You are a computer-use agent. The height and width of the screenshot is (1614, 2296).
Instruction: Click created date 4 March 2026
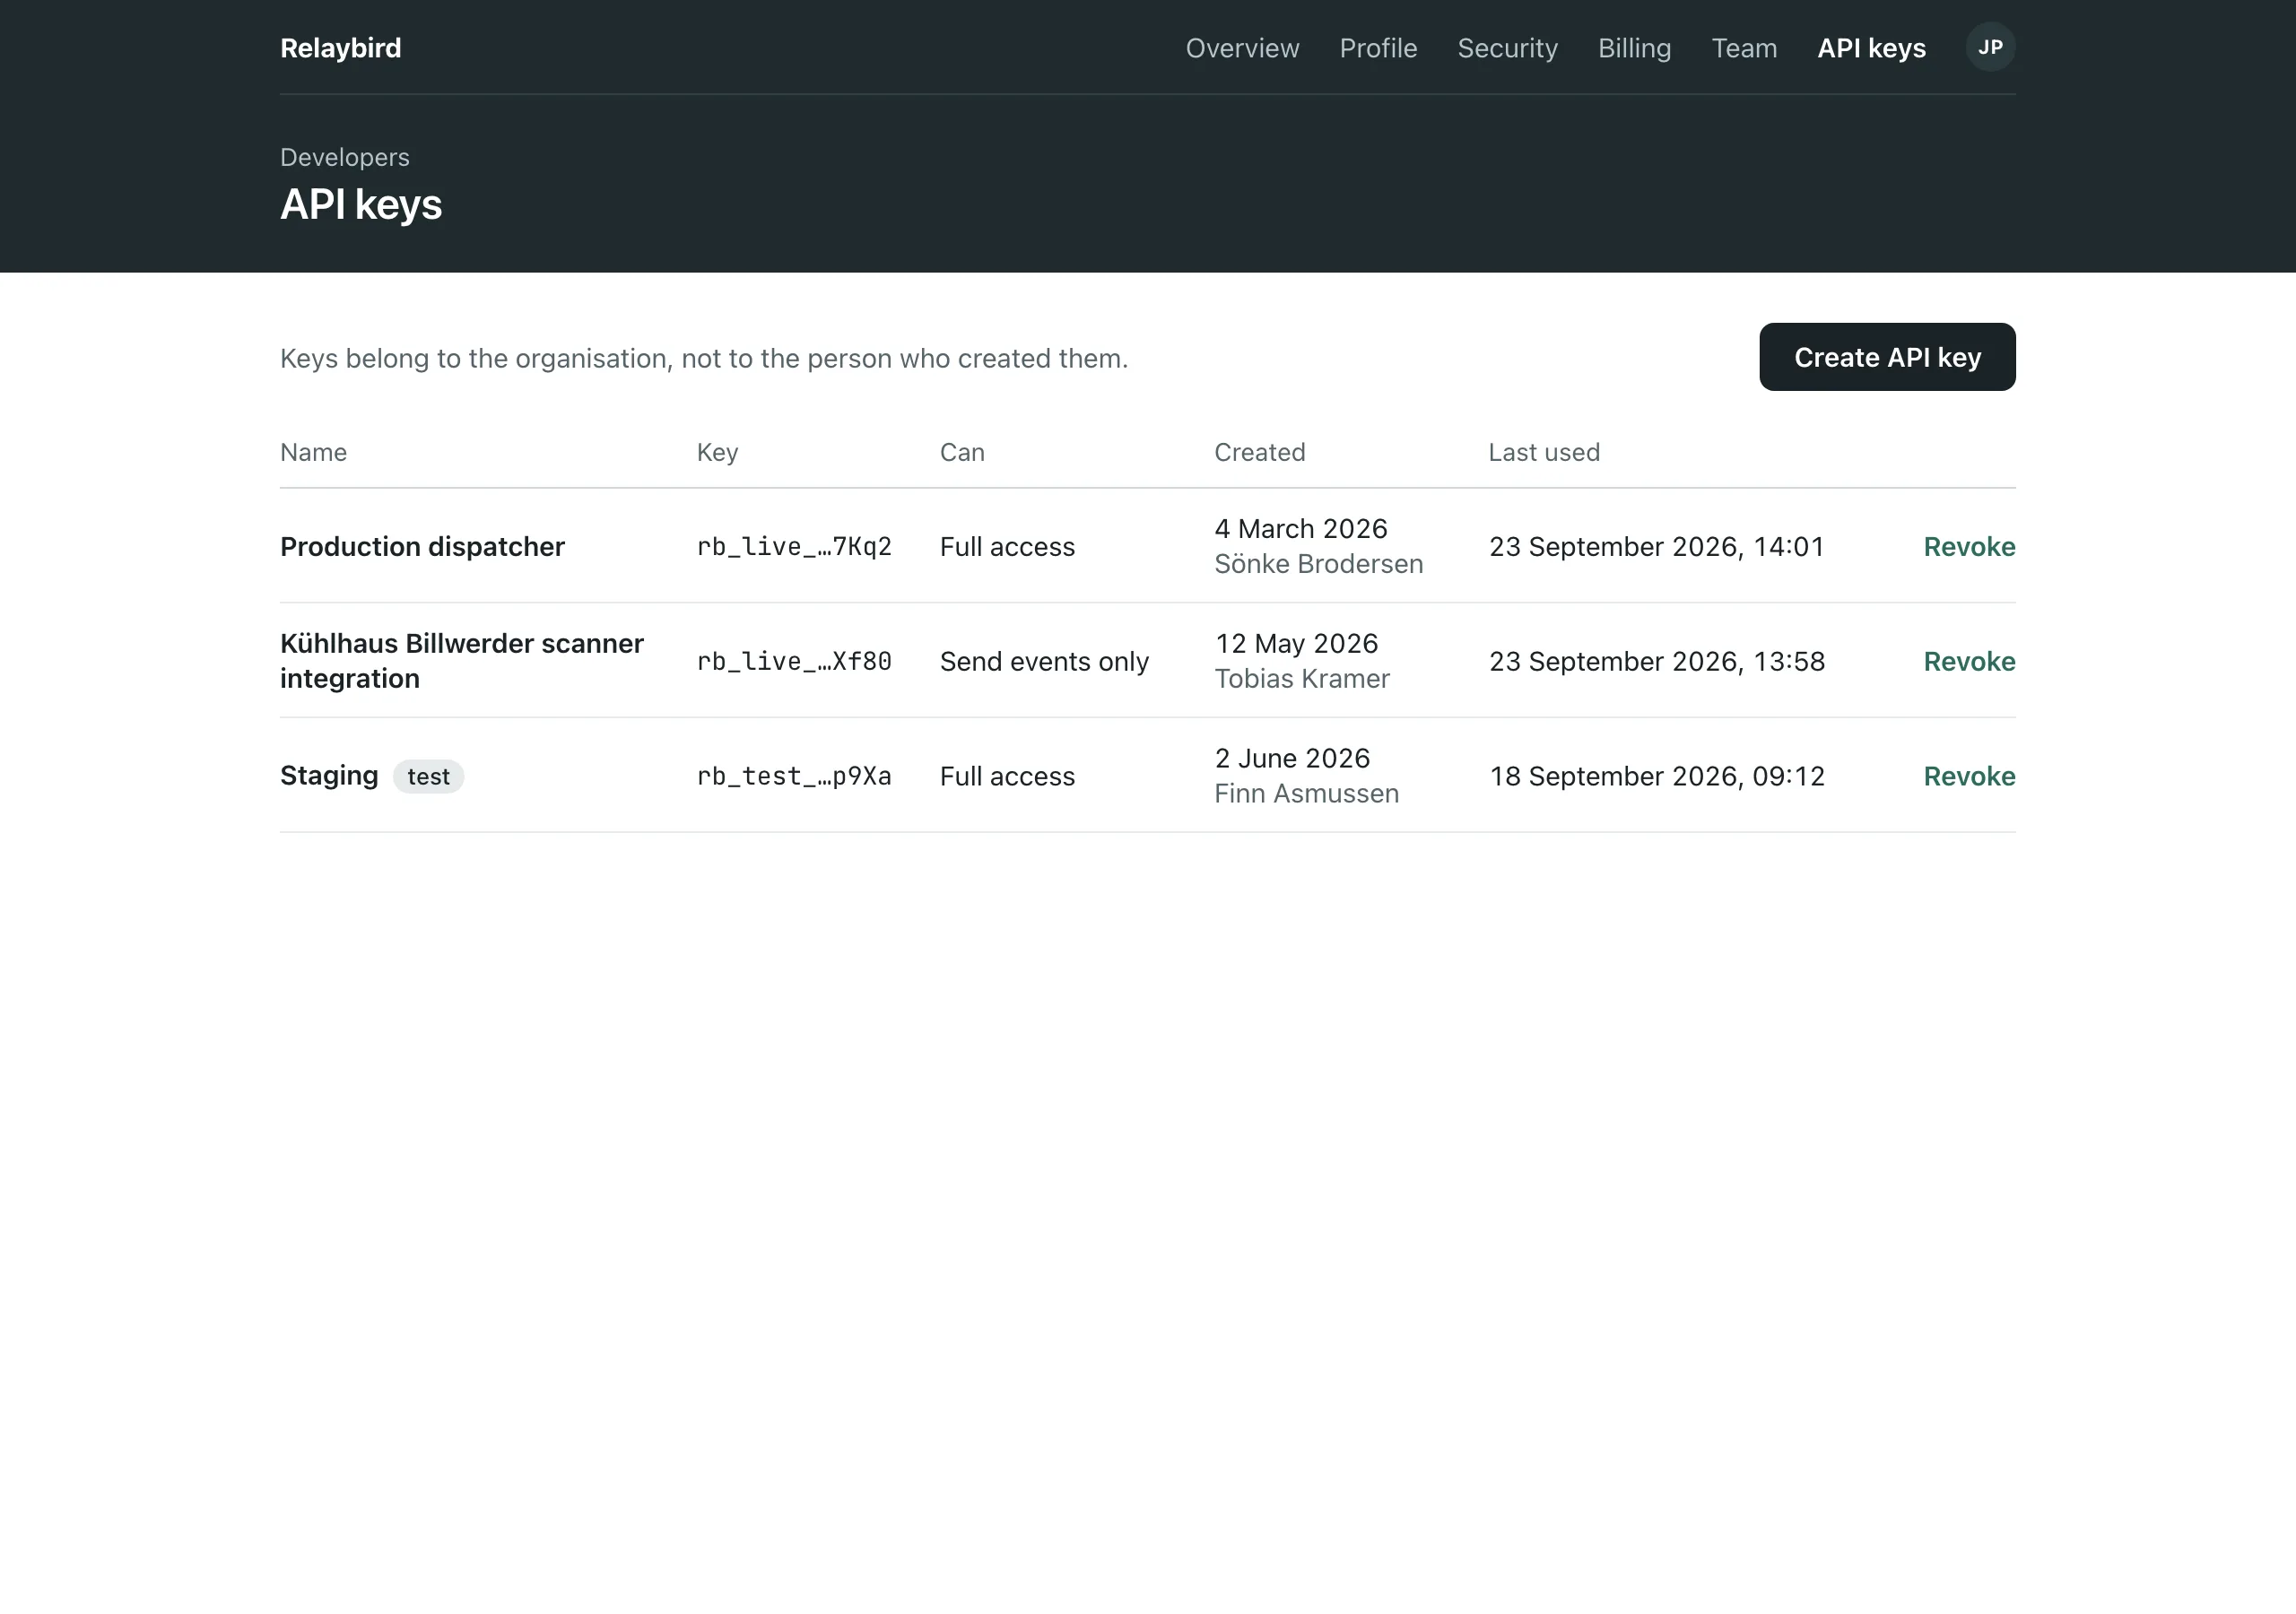(1301, 528)
